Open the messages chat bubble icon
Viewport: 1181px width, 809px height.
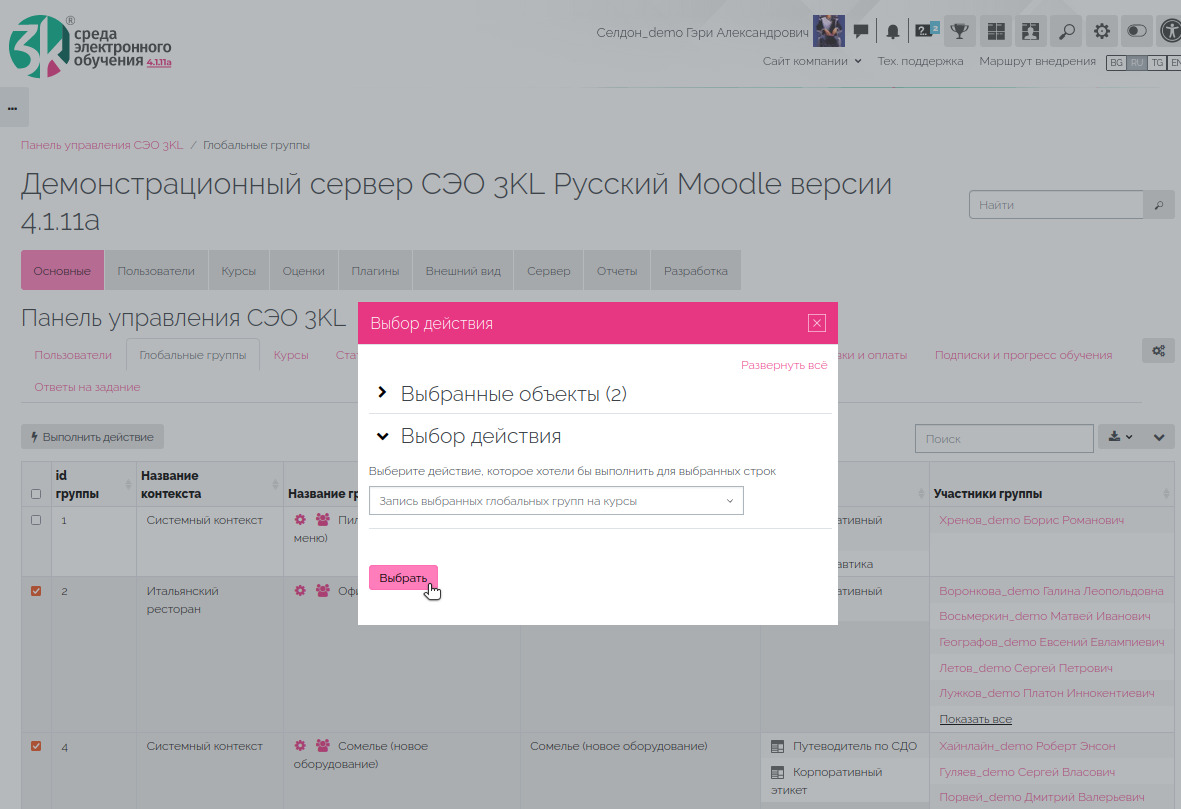click(861, 32)
